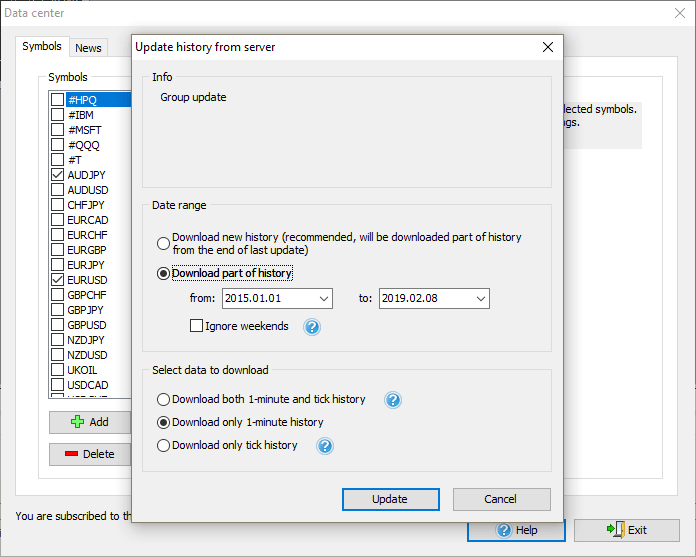
Task: Switch to the News tab
Action: [x=88, y=48]
